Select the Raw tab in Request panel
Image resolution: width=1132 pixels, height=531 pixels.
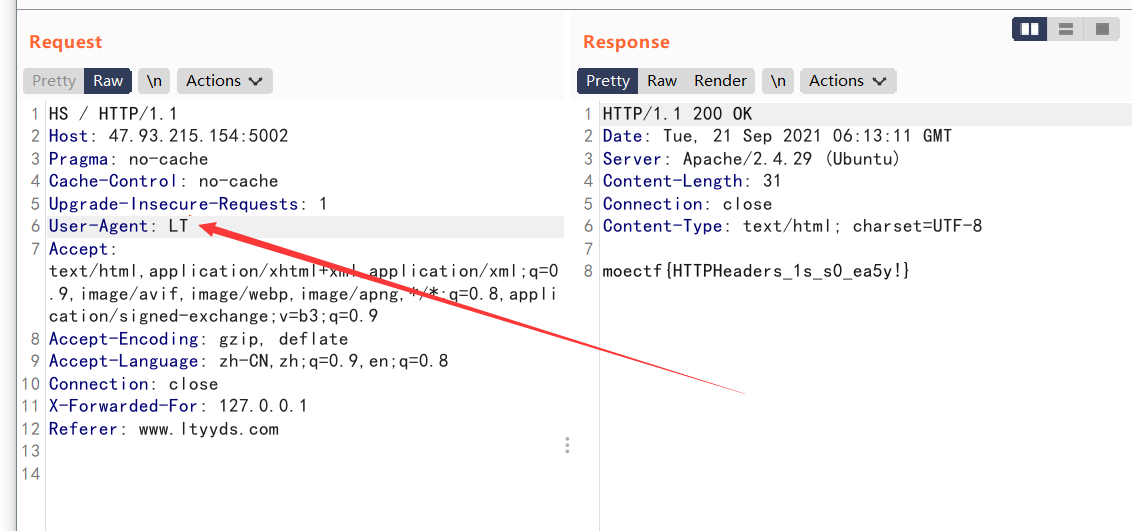click(108, 81)
